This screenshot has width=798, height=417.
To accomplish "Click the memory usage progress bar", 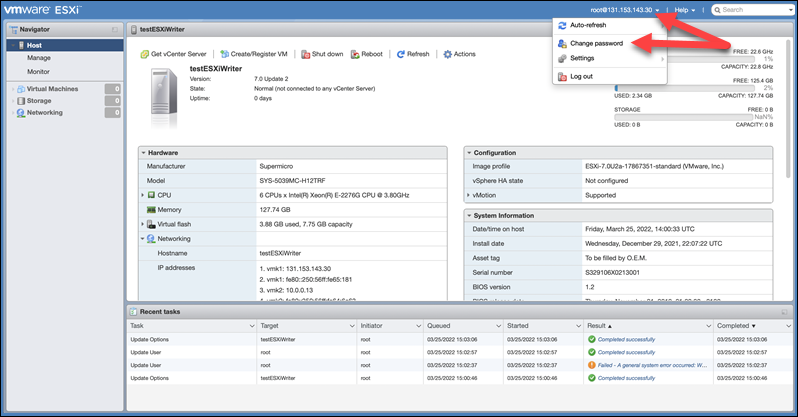I will [x=683, y=88].
